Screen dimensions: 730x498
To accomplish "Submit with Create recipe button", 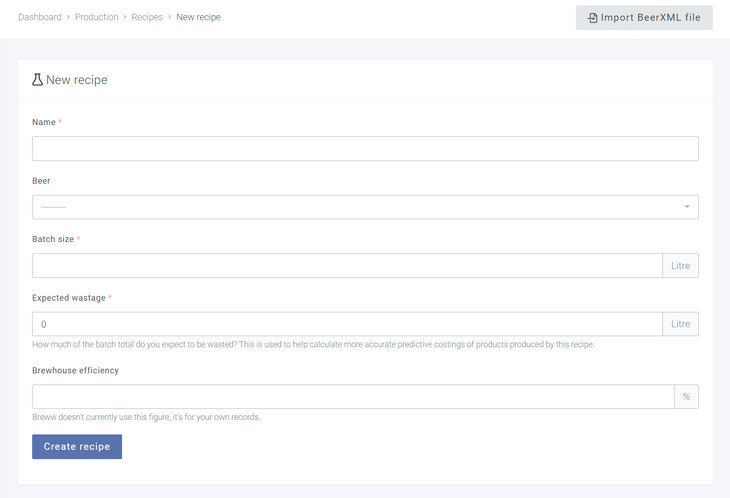I will 77,446.
